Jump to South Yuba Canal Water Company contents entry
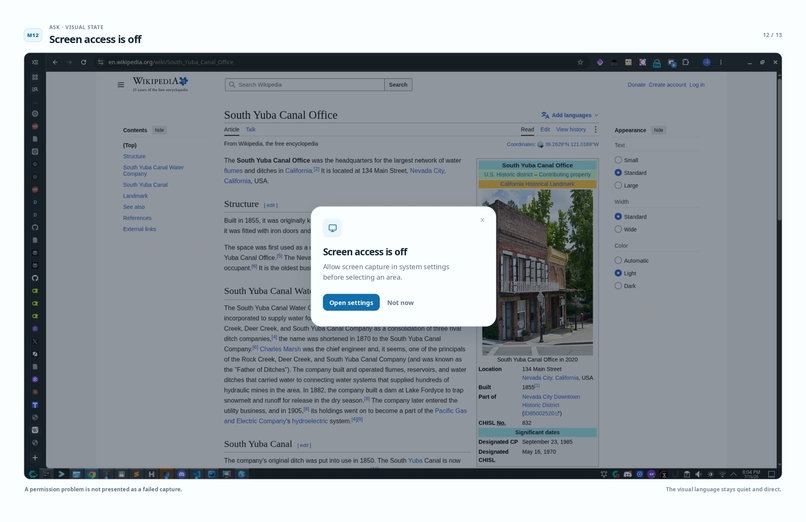The height and width of the screenshot is (522, 806). tap(153, 171)
